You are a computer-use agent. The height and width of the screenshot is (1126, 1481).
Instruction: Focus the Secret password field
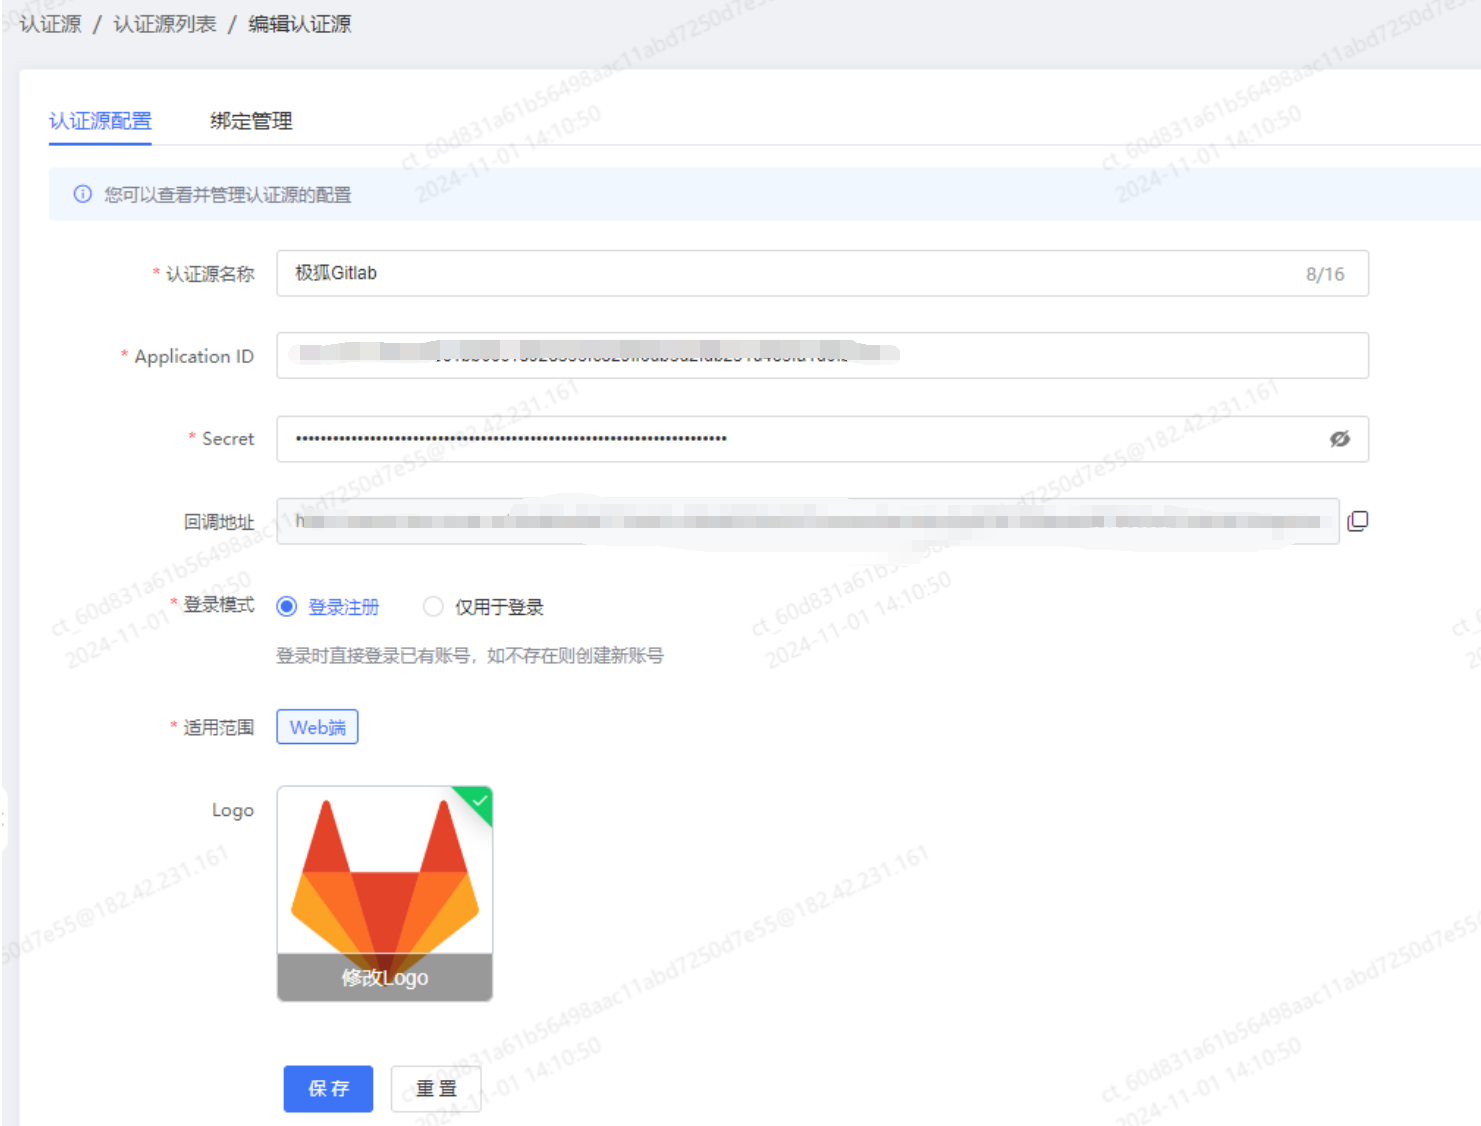(x=822, y=438)
